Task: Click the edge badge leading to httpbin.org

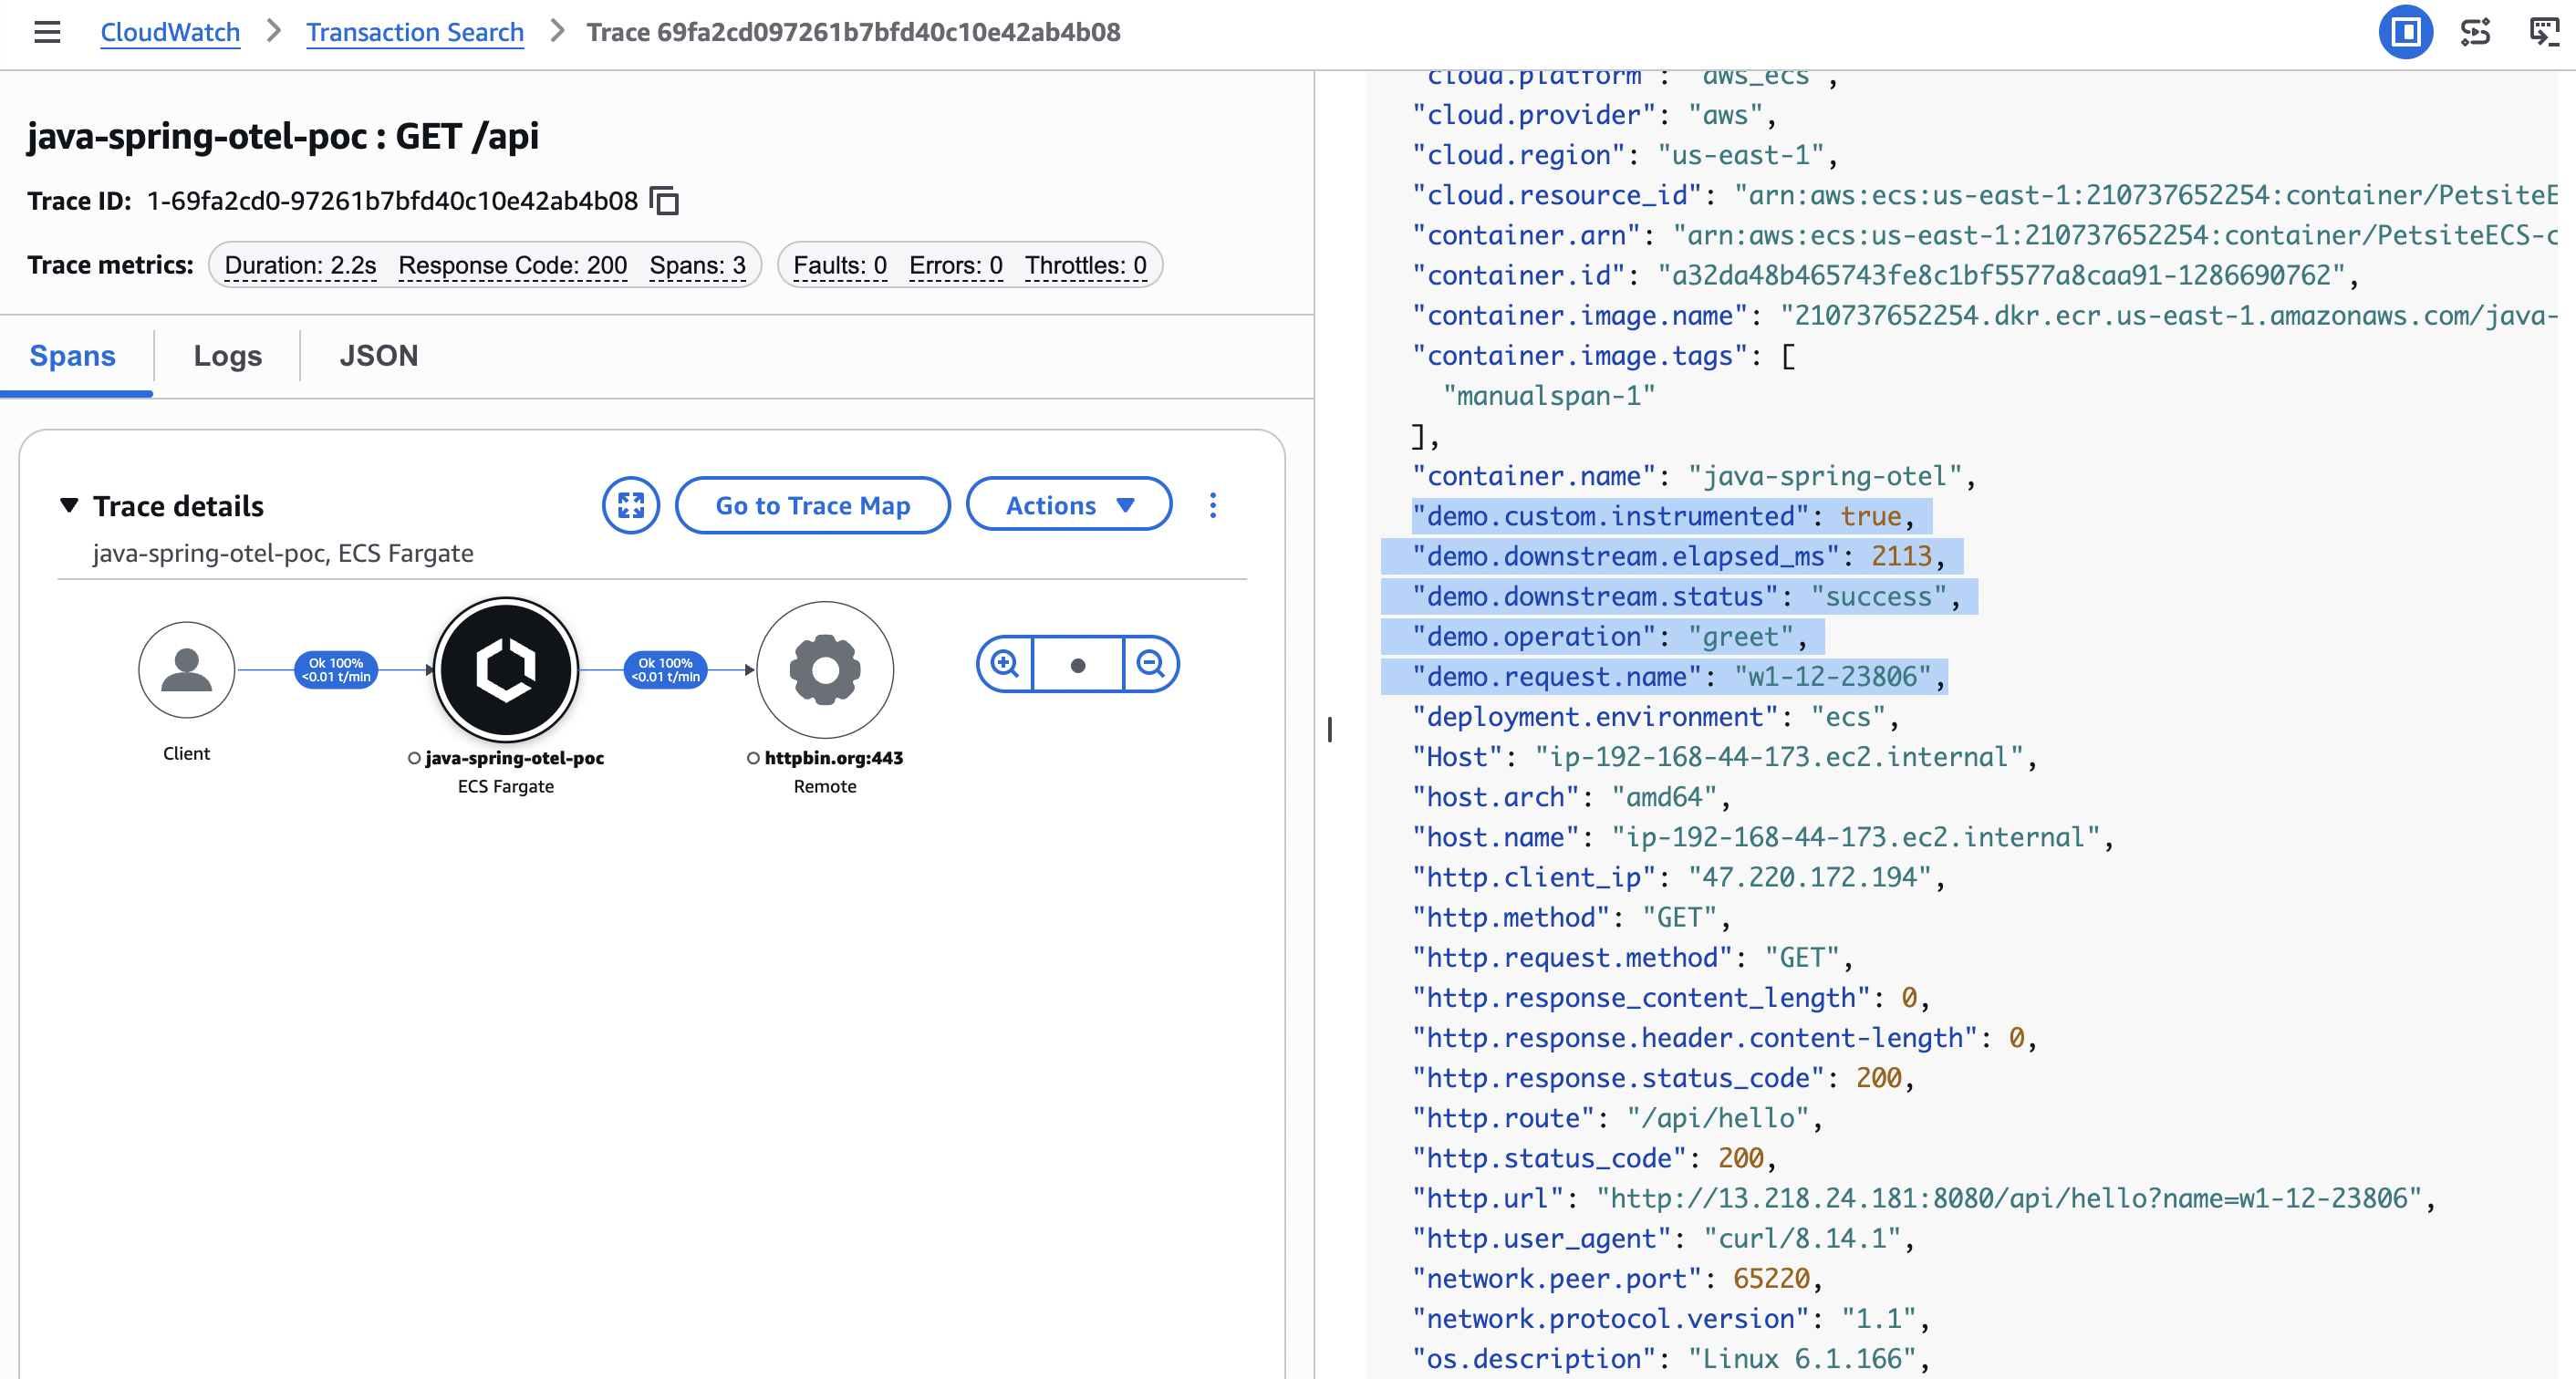Action: coord(666,670)
